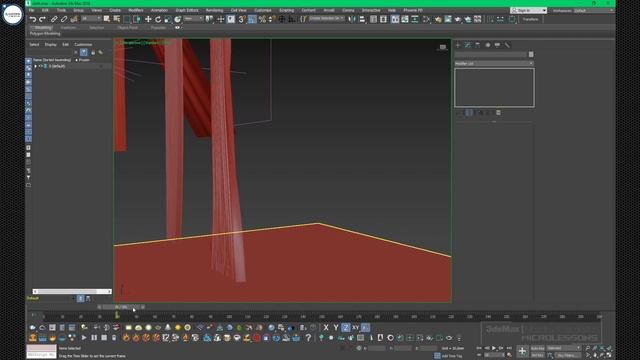The width and height of the screenshot is (640, 360).
Task: Click the Mirror tool icon
Action: (x=352, y=19)
